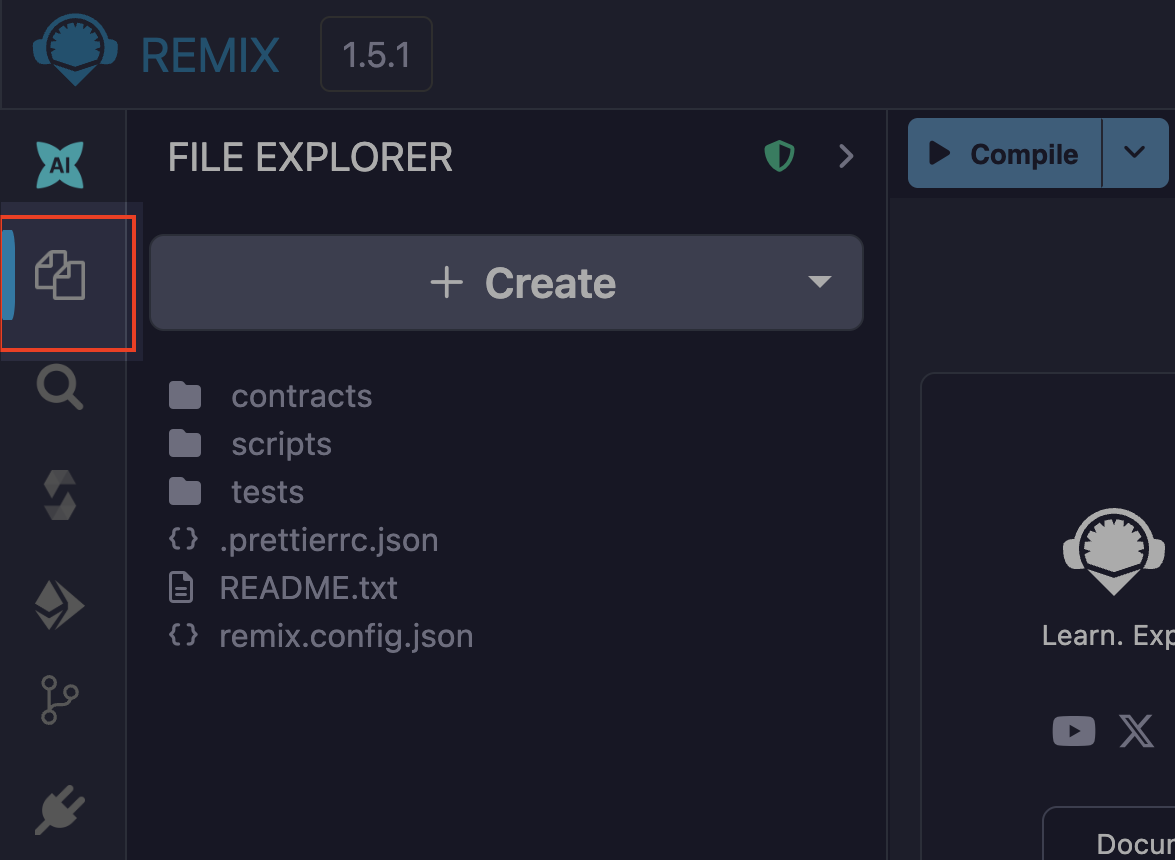Open the Solidity compiler plugin icon

[60, 495]
